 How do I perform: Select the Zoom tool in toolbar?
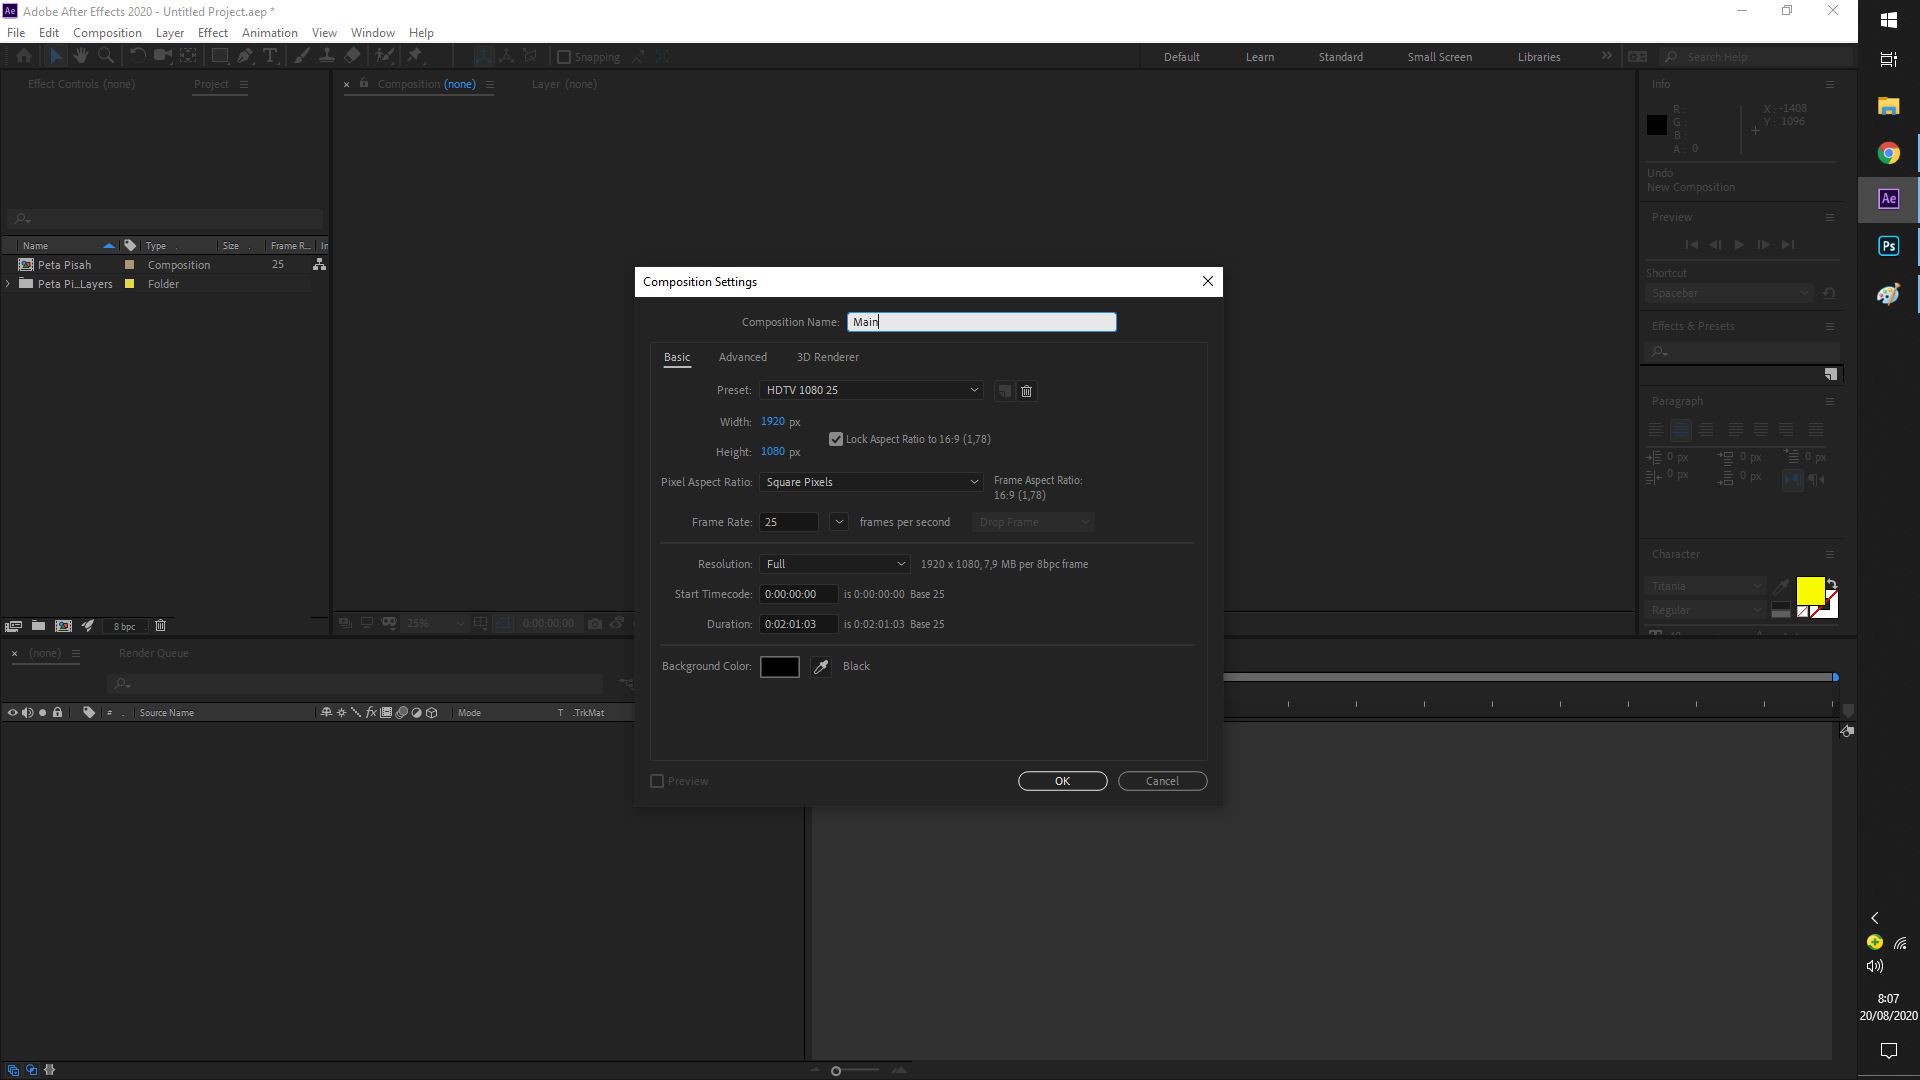(x=106, y=56)
